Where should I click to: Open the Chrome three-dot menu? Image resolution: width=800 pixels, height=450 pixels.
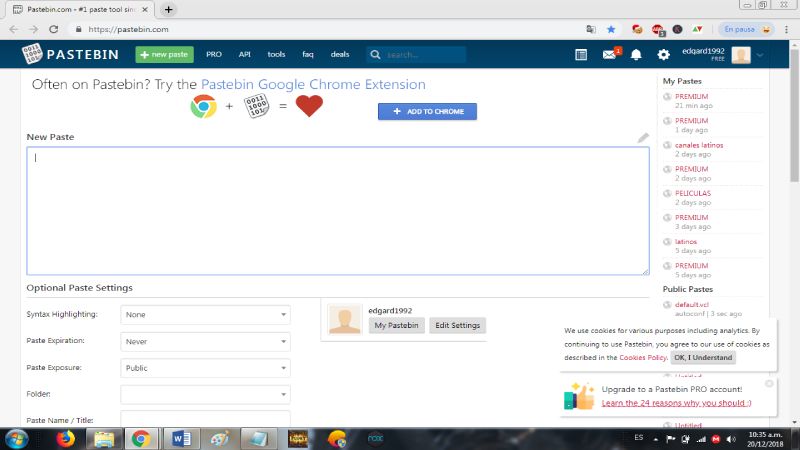click(x=786, y=30)
